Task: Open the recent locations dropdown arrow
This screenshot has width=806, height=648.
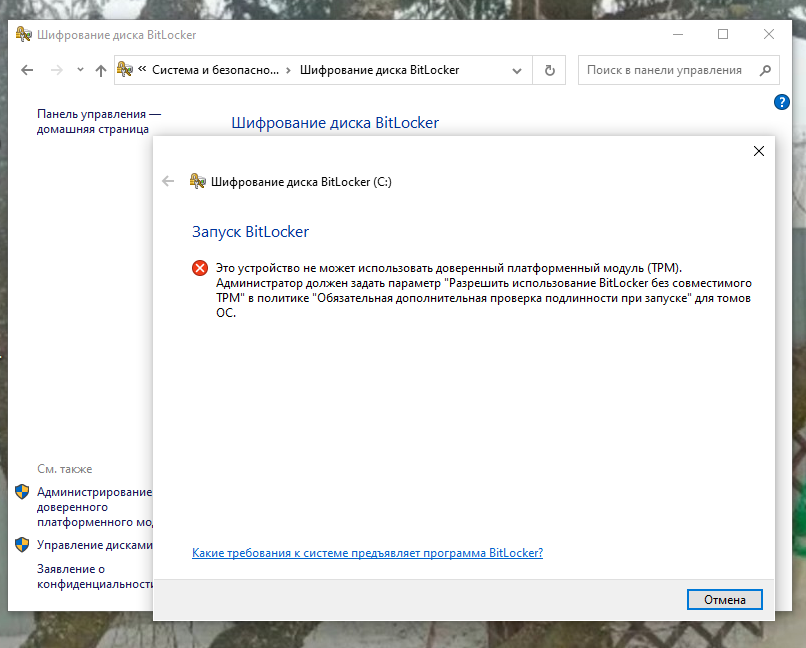Action: pos(80,70)
